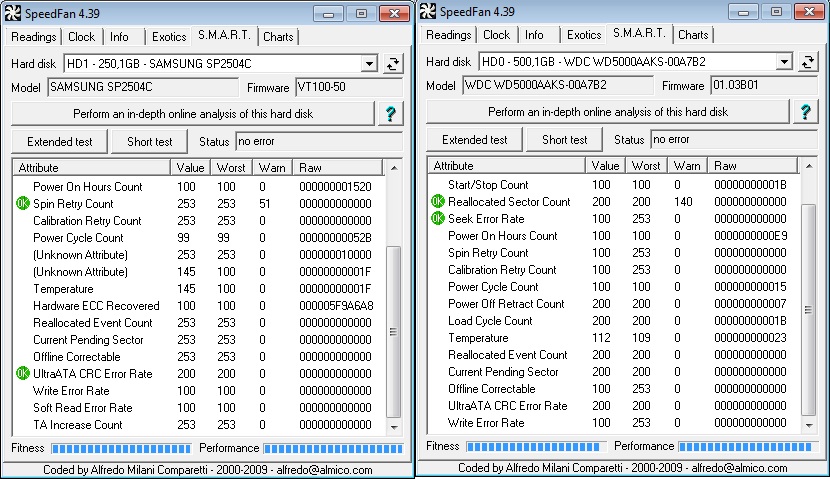Select Load Cycle Count row
The height and width of the screenshot is (479, 830).
pos(614,321)
